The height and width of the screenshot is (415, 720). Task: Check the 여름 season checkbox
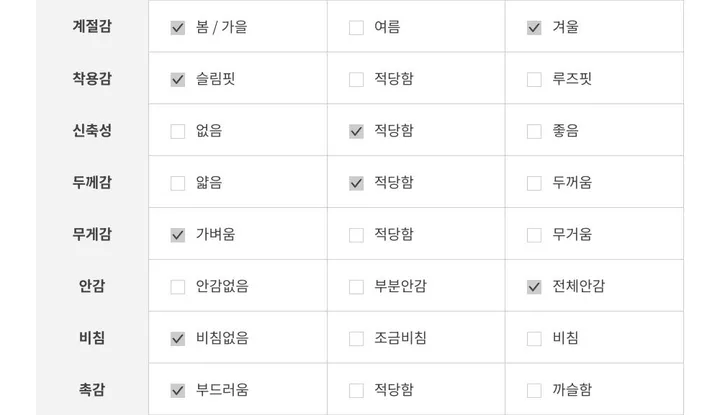click(356, 28)
